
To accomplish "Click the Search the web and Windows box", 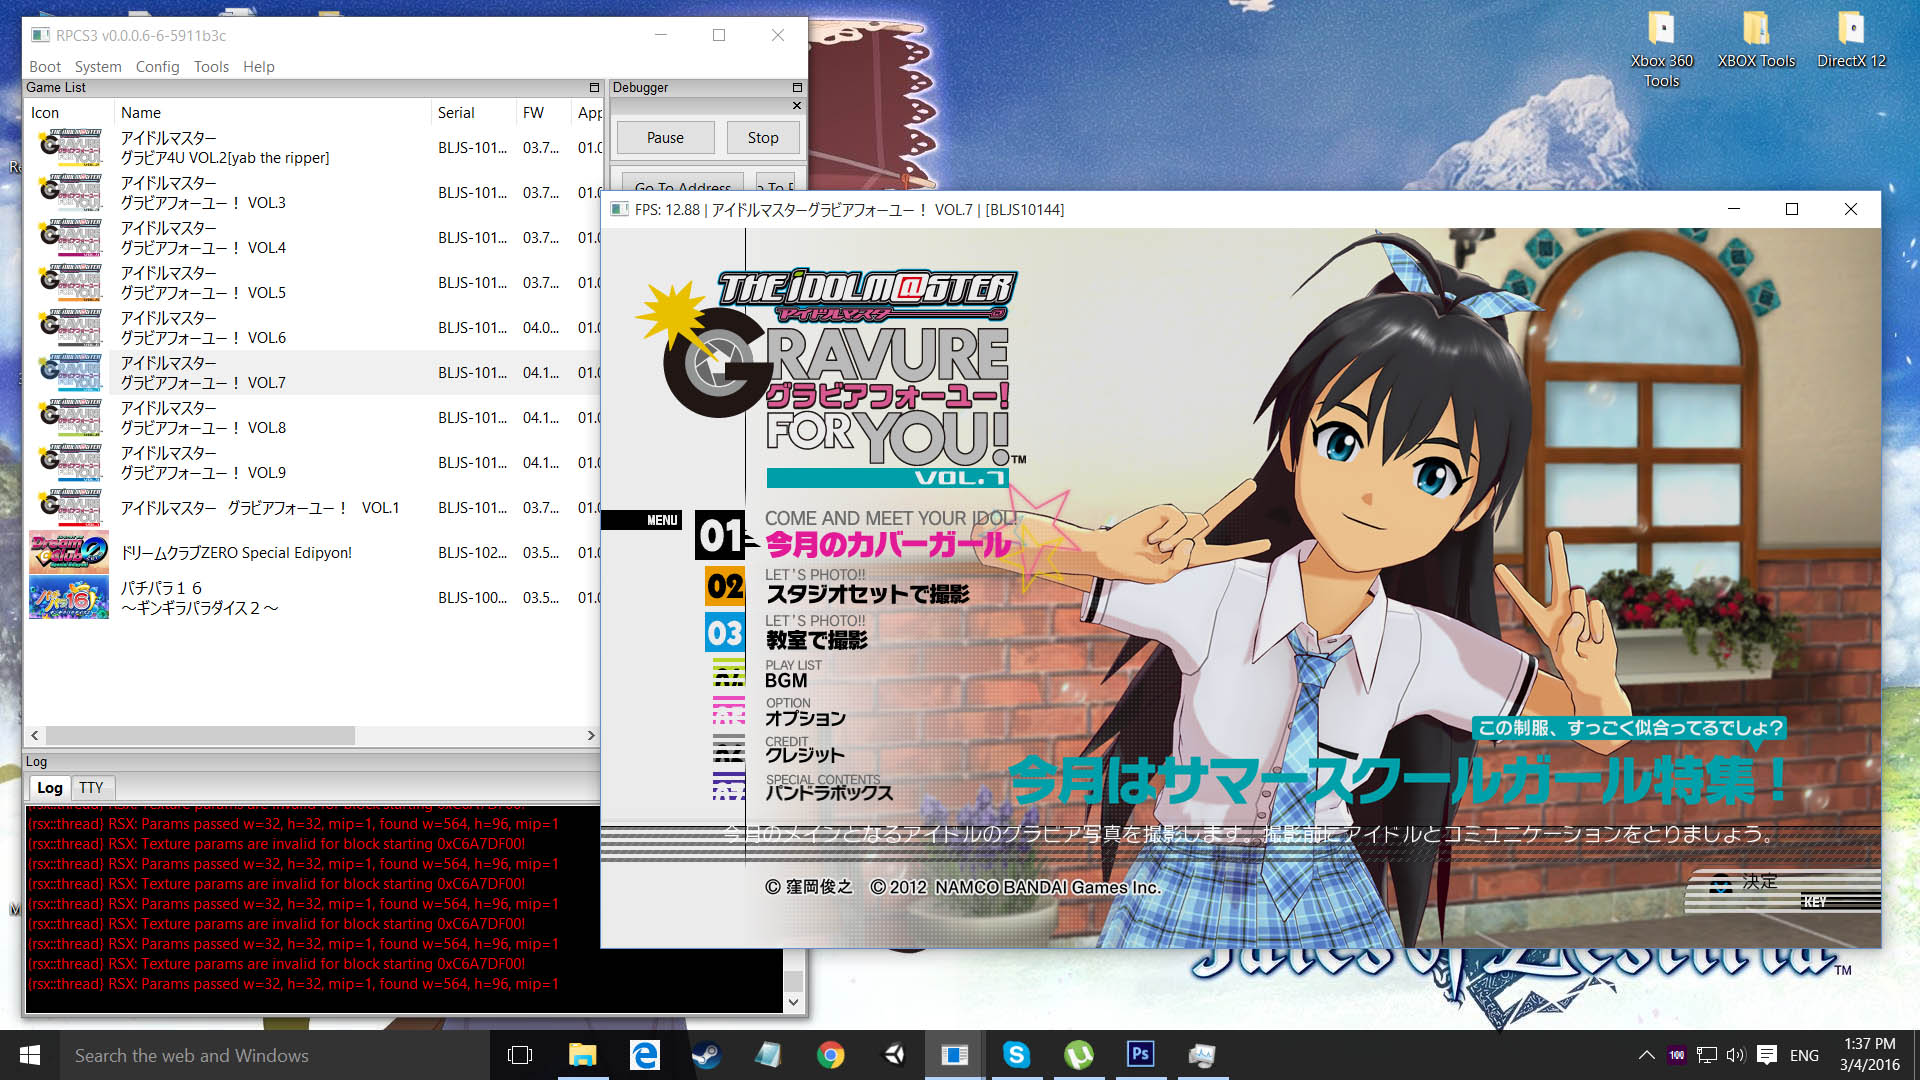I will point(273,1055).
